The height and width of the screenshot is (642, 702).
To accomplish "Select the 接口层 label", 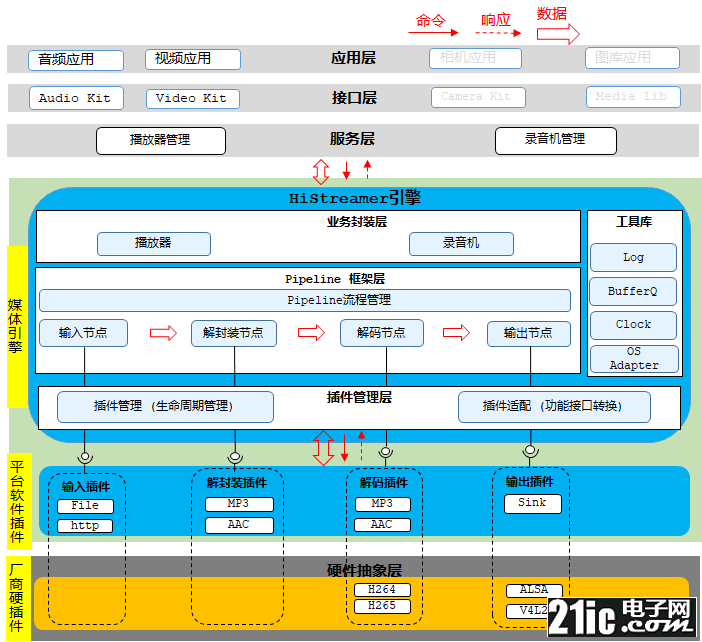I will click(354, 98).
